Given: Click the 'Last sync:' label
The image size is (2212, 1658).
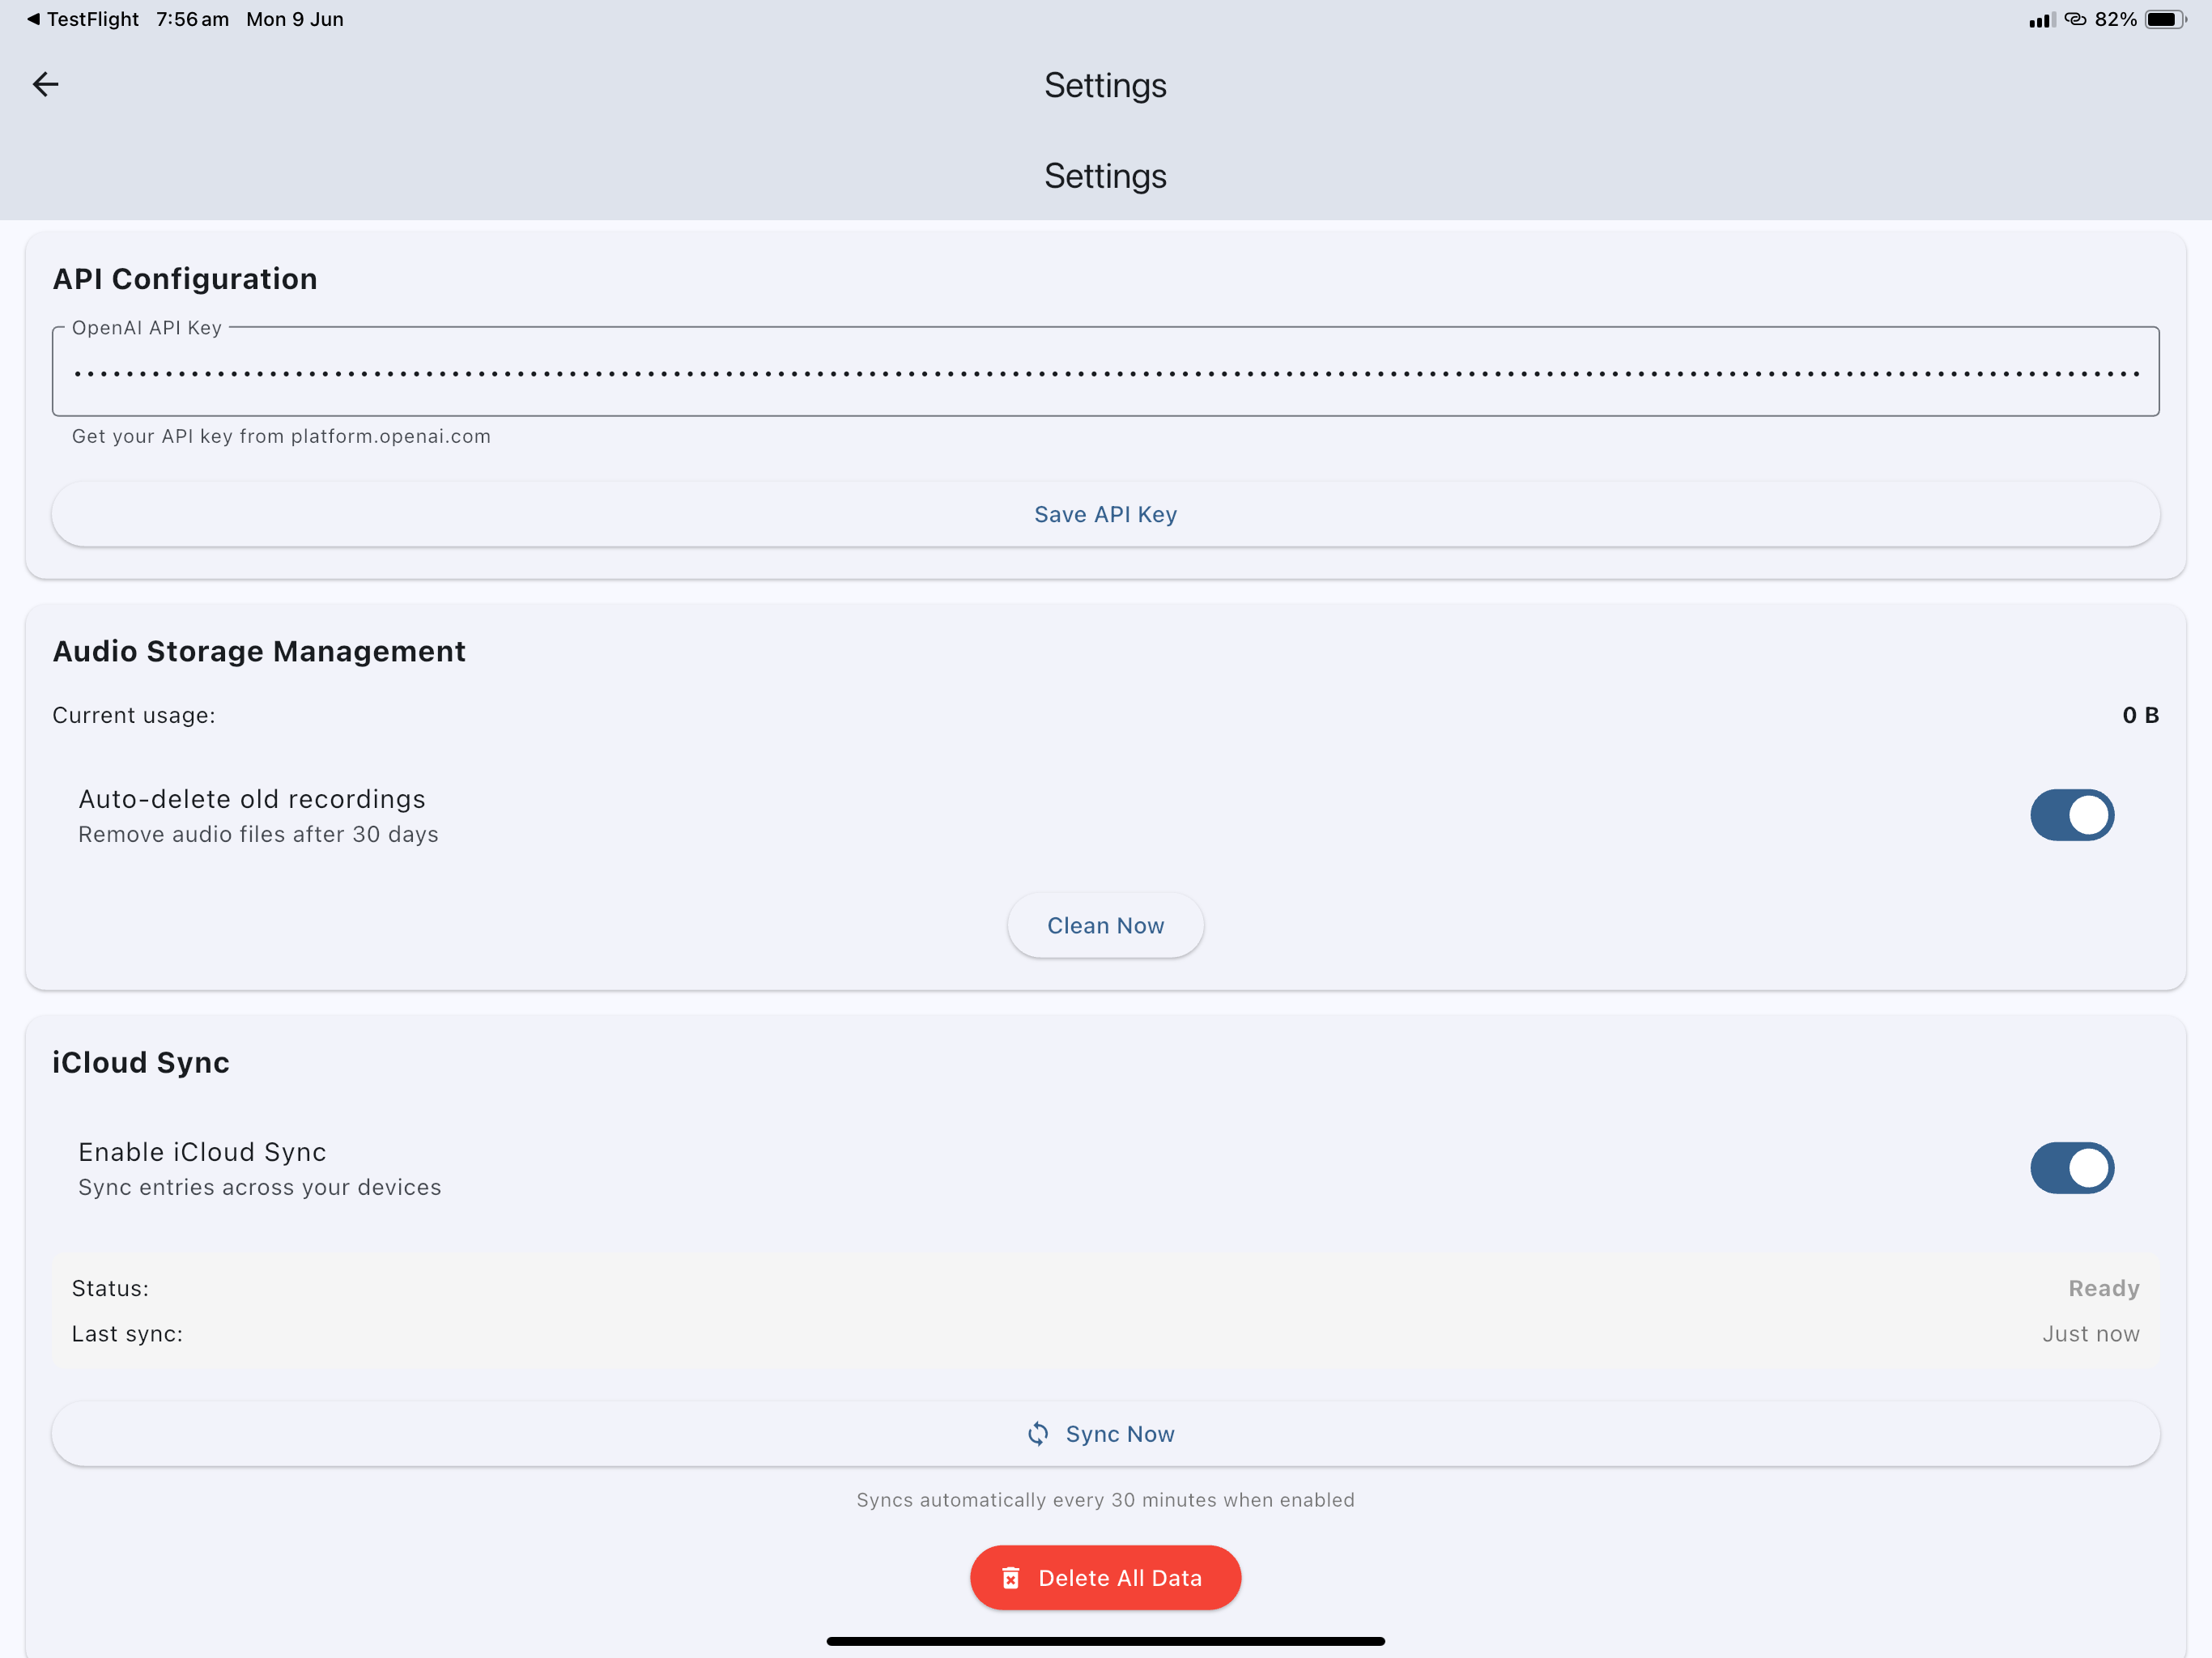Looking at the screenshot, I should pos(127,1334).
